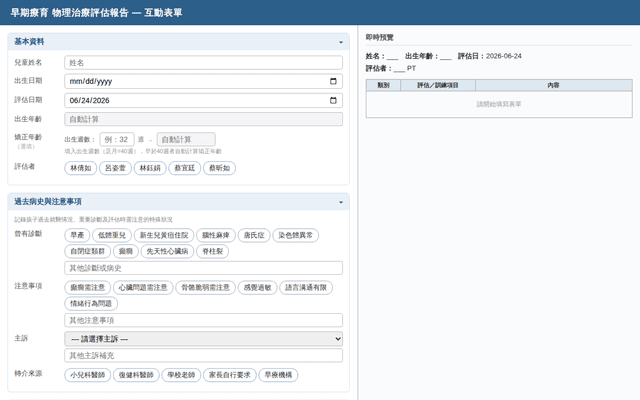This screenshot has height=400, width=640.
Task: Click the 其他注意事項 text field
Action: coord(203,320)
